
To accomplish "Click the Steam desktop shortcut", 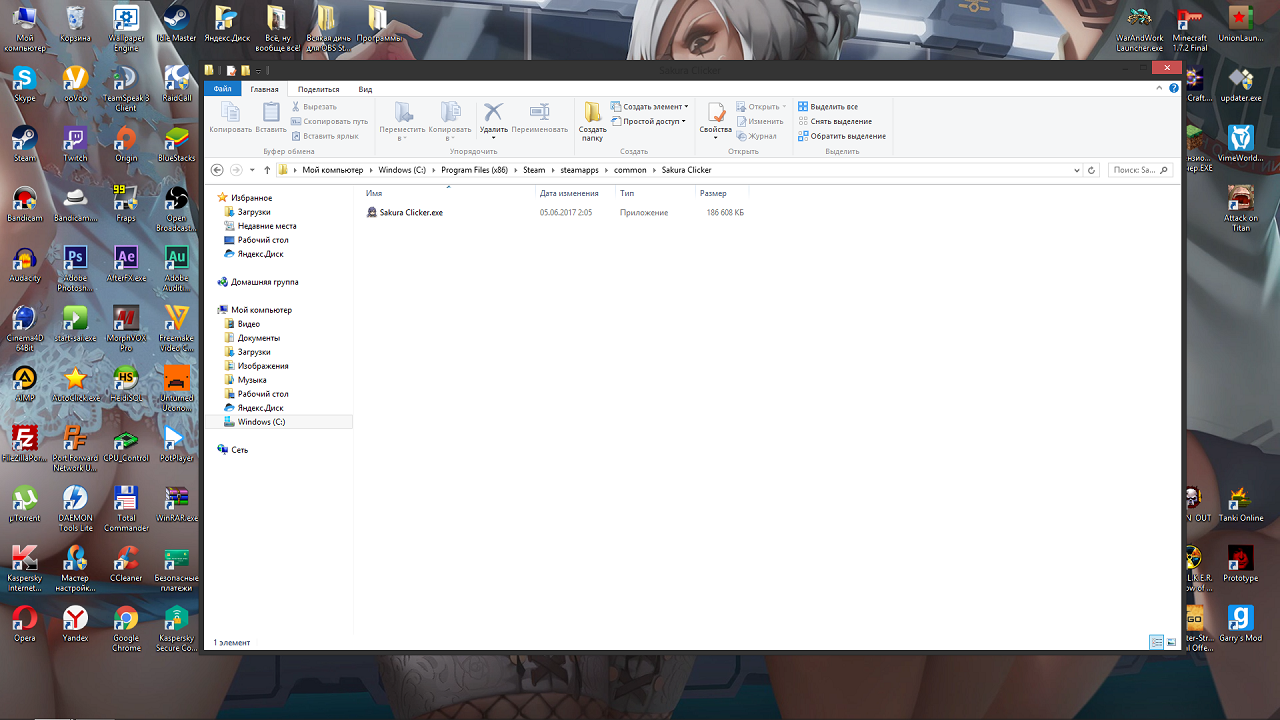I will click(24, 143).
